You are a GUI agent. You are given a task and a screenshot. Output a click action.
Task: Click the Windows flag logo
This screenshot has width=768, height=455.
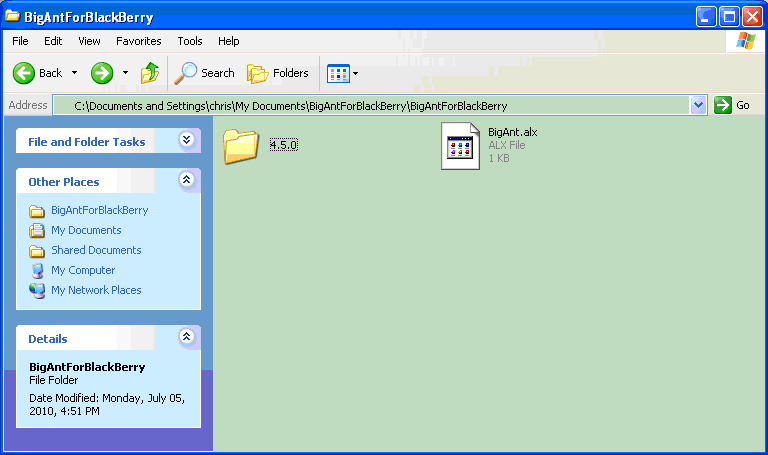(745, 41)
